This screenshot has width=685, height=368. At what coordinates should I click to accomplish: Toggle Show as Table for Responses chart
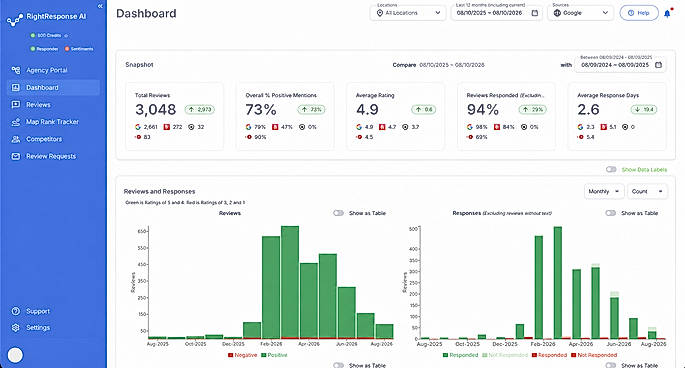(611, 213)
